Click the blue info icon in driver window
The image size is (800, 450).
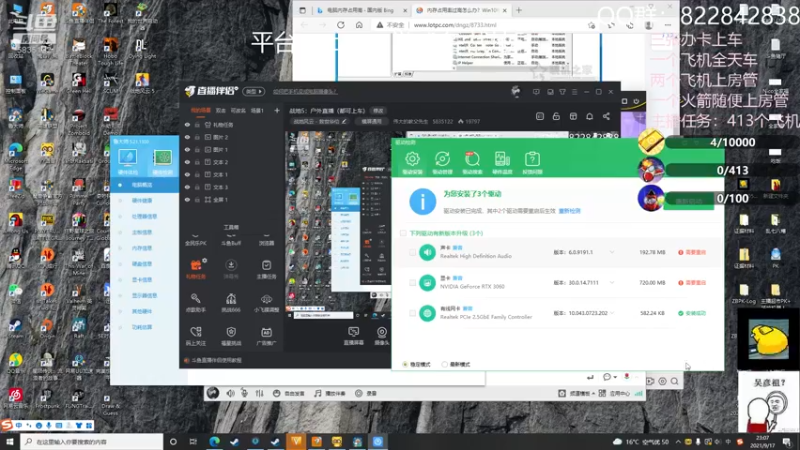(x=422, y=202)
